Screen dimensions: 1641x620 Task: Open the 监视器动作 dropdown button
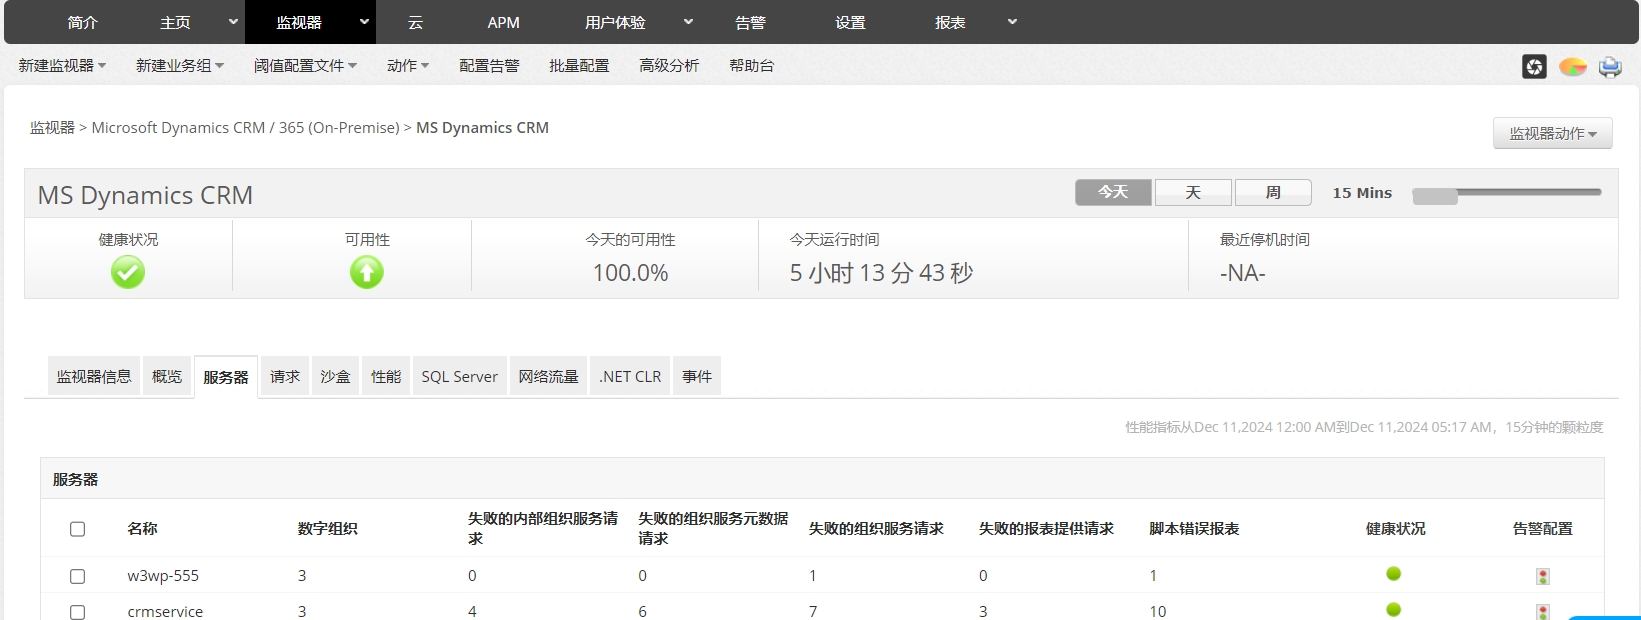[x=1552, y=133]
